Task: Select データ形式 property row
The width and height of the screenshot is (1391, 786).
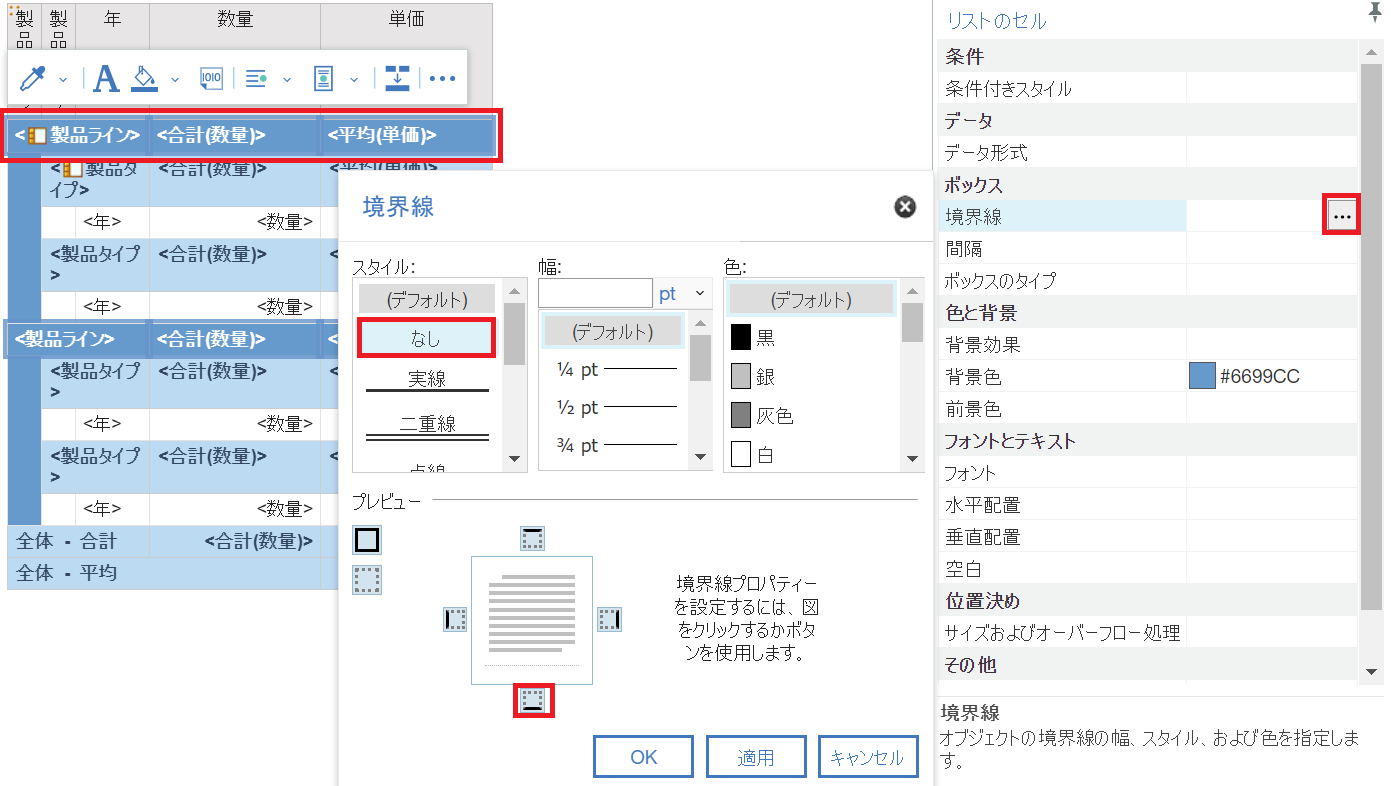Action: (1148, 153)
